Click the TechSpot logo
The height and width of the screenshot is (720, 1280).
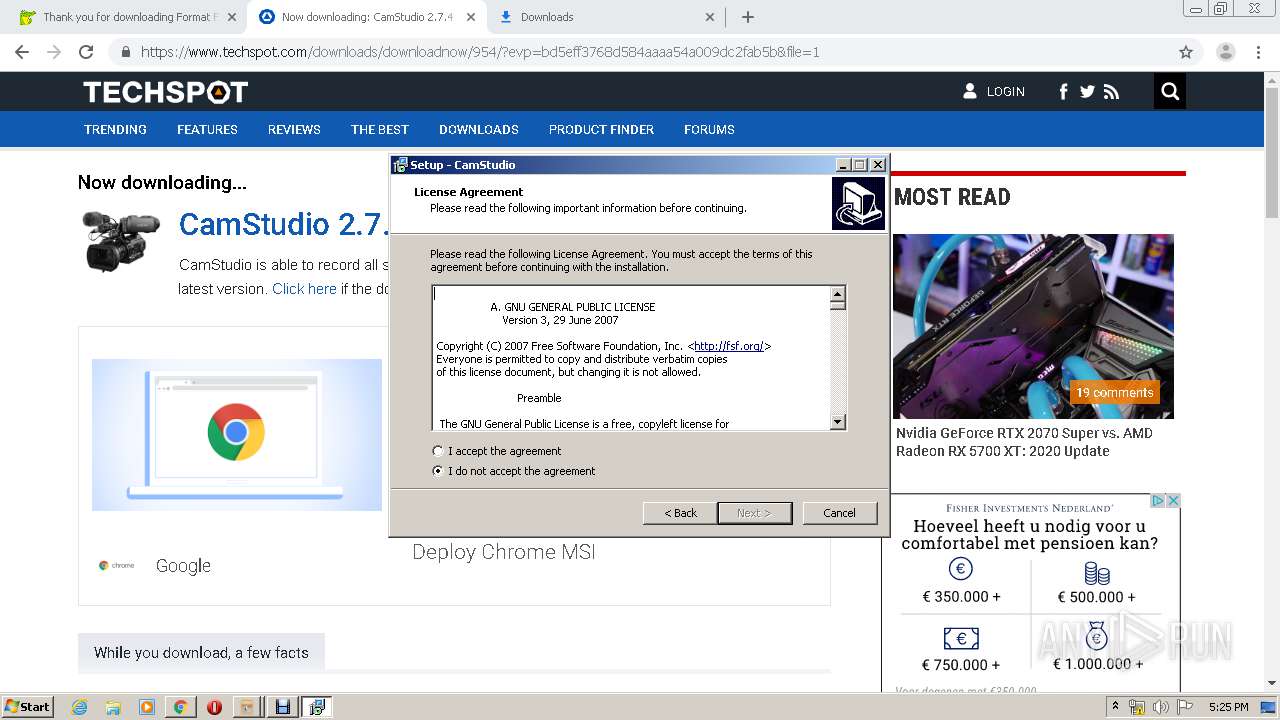165,92
